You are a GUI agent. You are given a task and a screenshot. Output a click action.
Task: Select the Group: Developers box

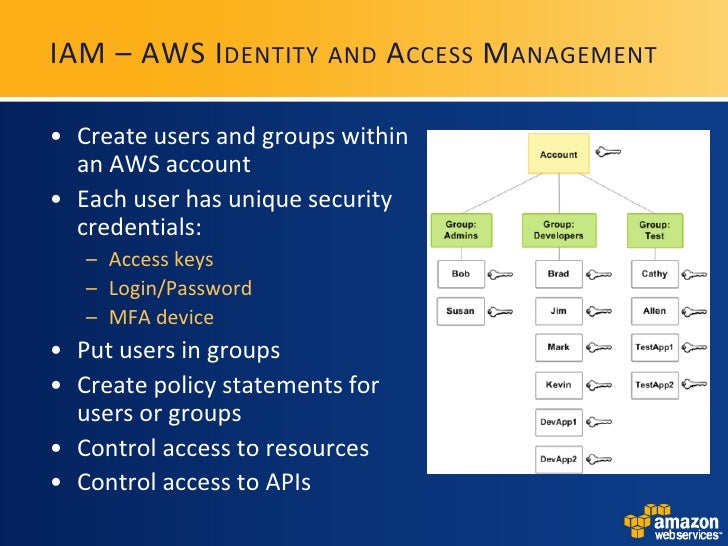559,230
